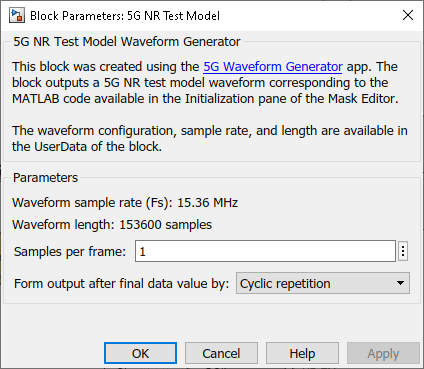Click the Block Parameters title bar text
The image size is (424, 369).
(125, 16)
